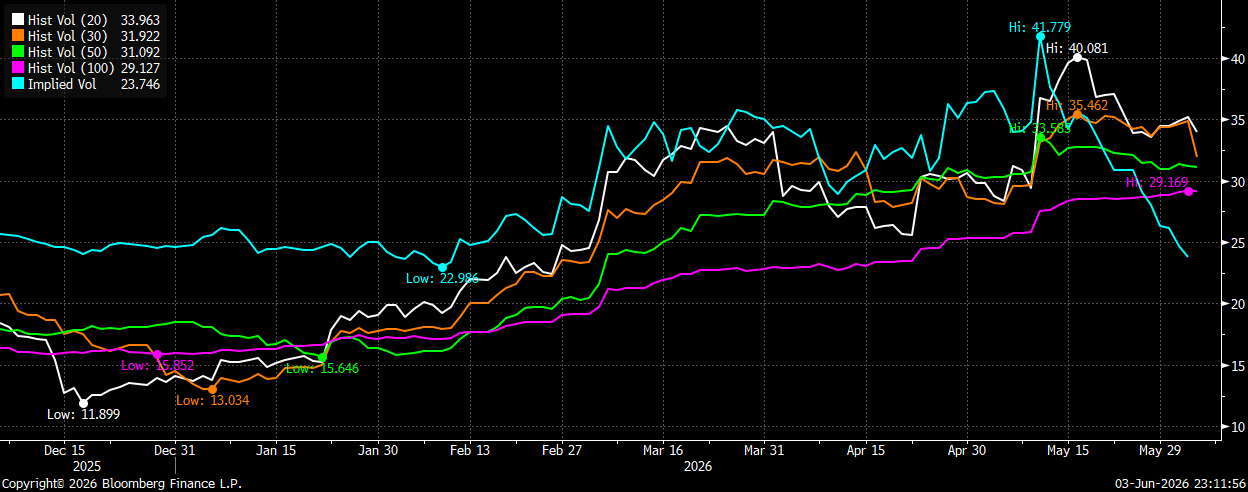The height and width of the screenshot is (492, 1248).
Task: Click the green Hist Vol (50) legend swatch
Action: click(x=16, y=52)
